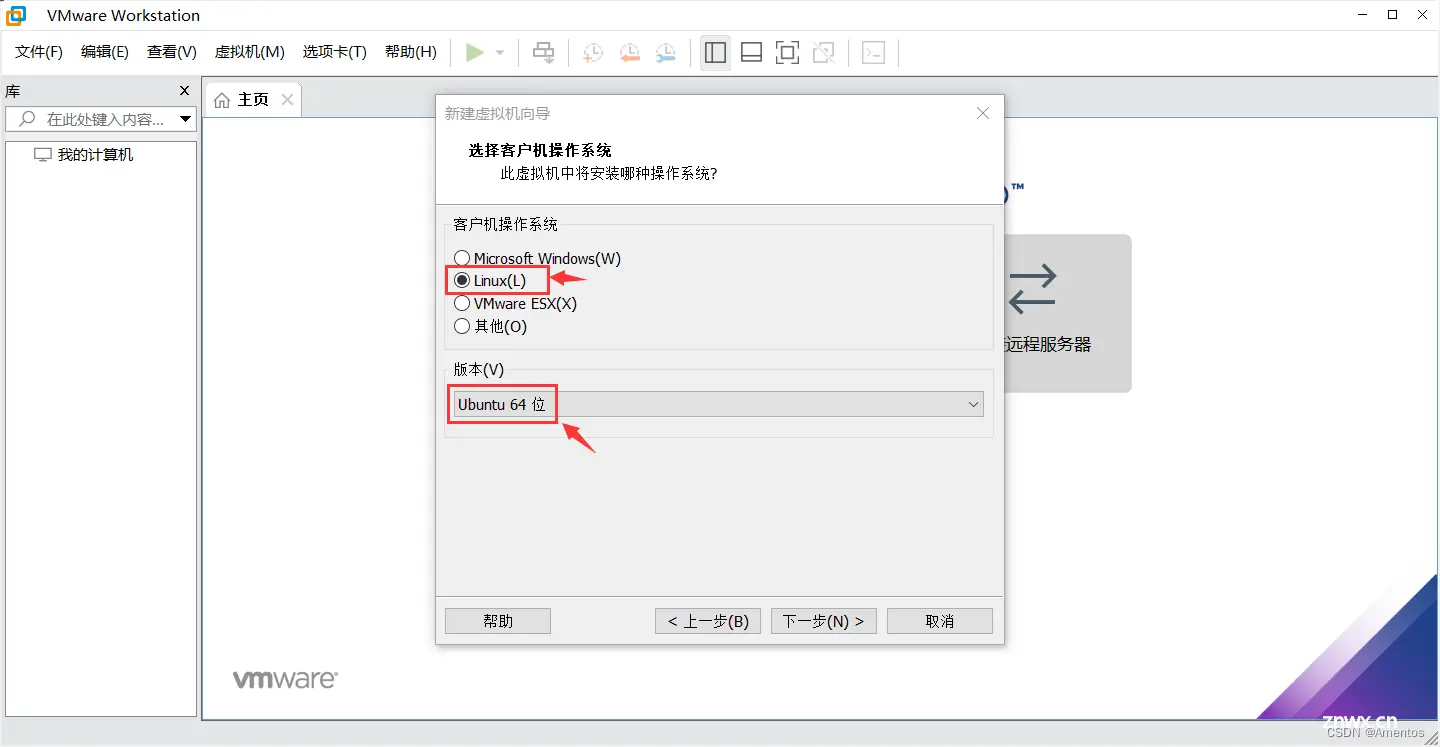1440x747 pixels.
Task: Open the 帮助(H) menu
Action: click(411, 52)
